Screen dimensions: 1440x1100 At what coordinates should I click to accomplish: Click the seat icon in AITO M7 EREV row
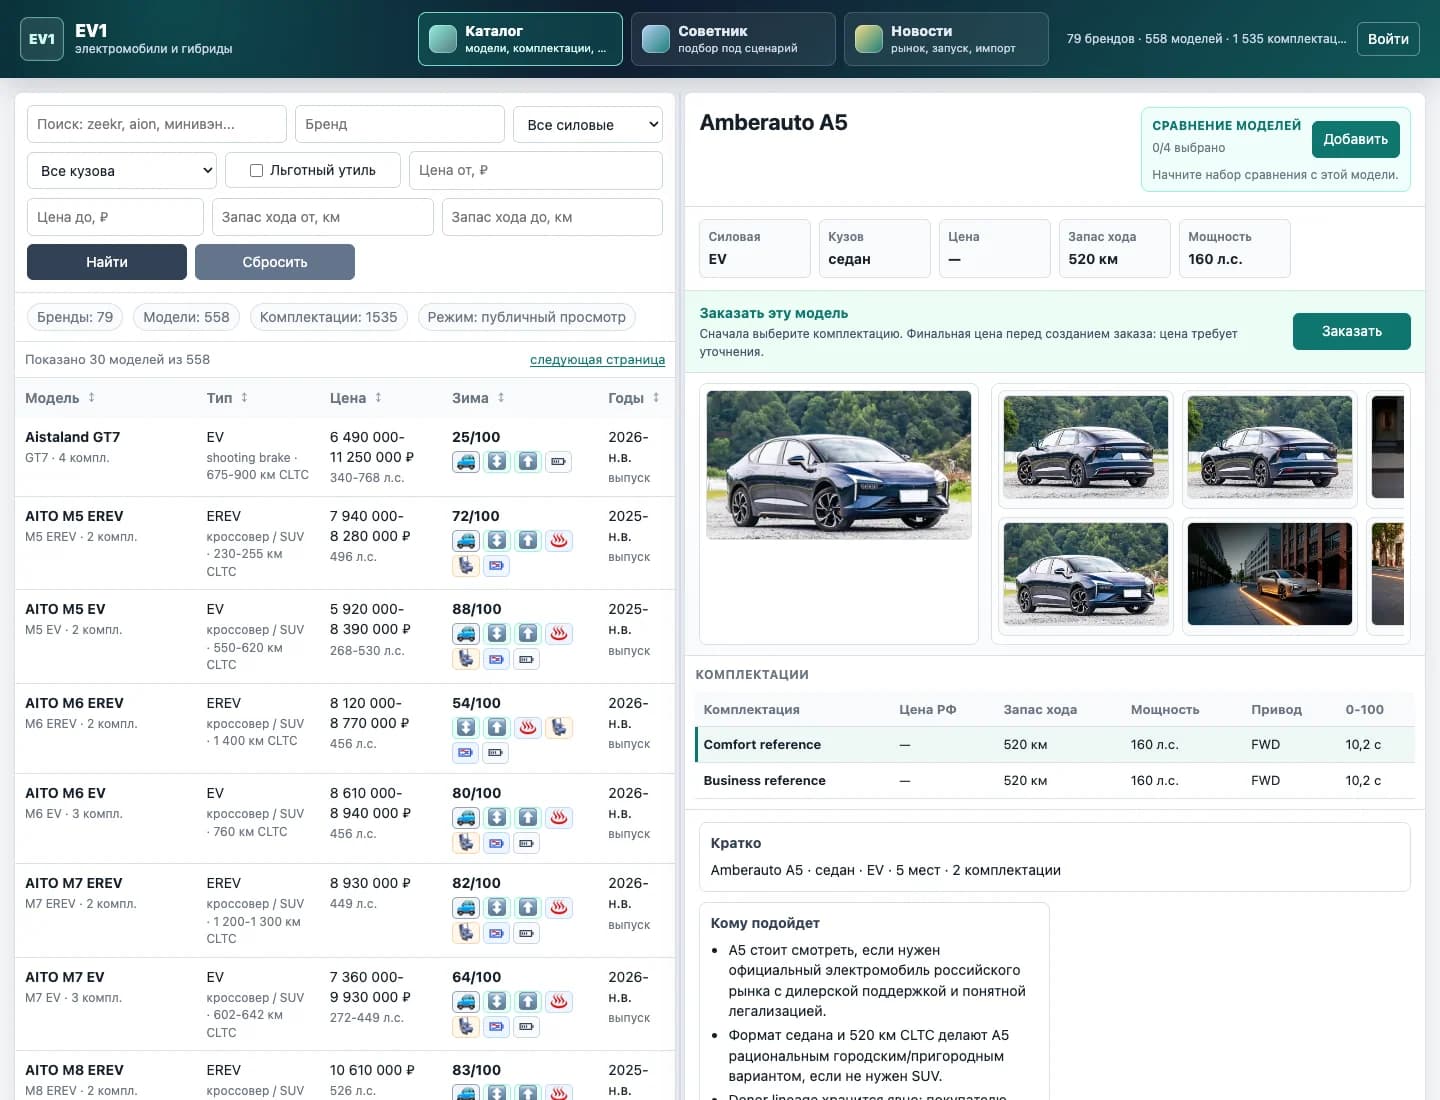[465, 932]
